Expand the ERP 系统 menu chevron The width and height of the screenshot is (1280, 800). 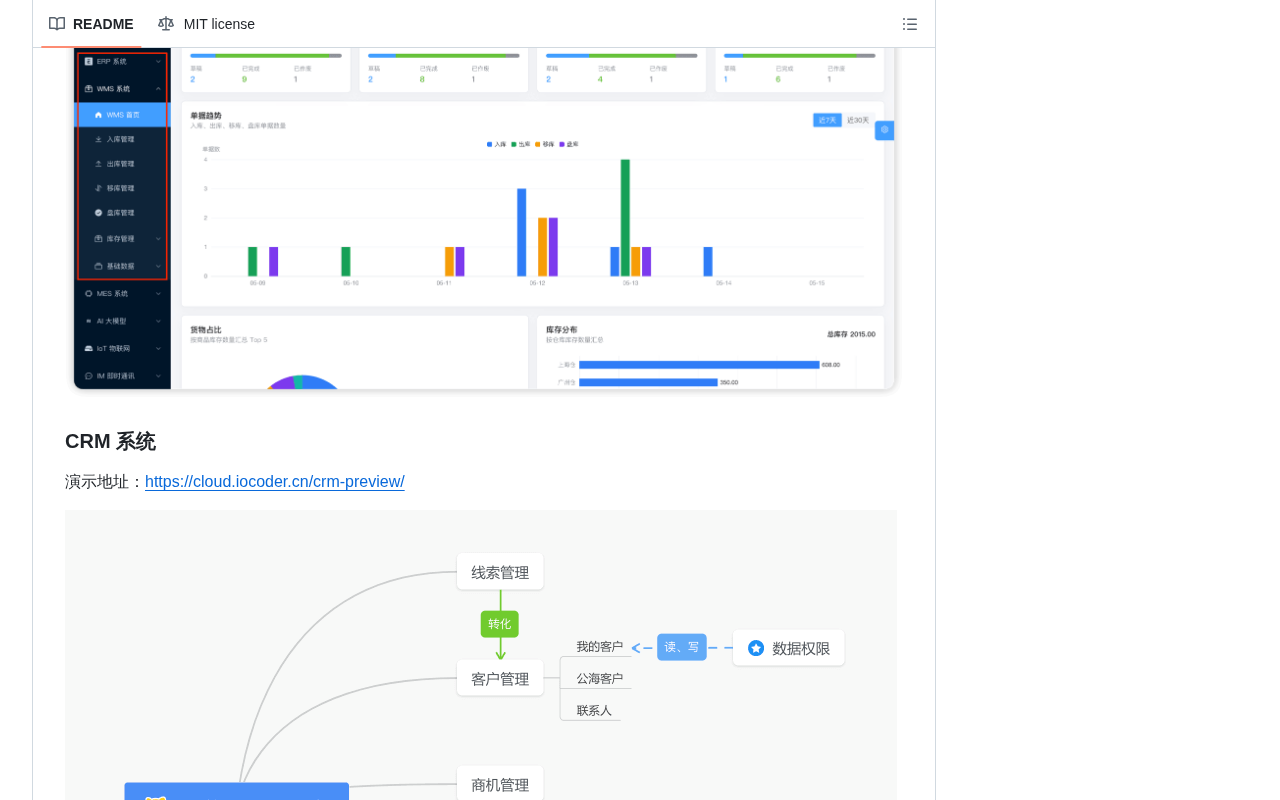pos(158,61)
